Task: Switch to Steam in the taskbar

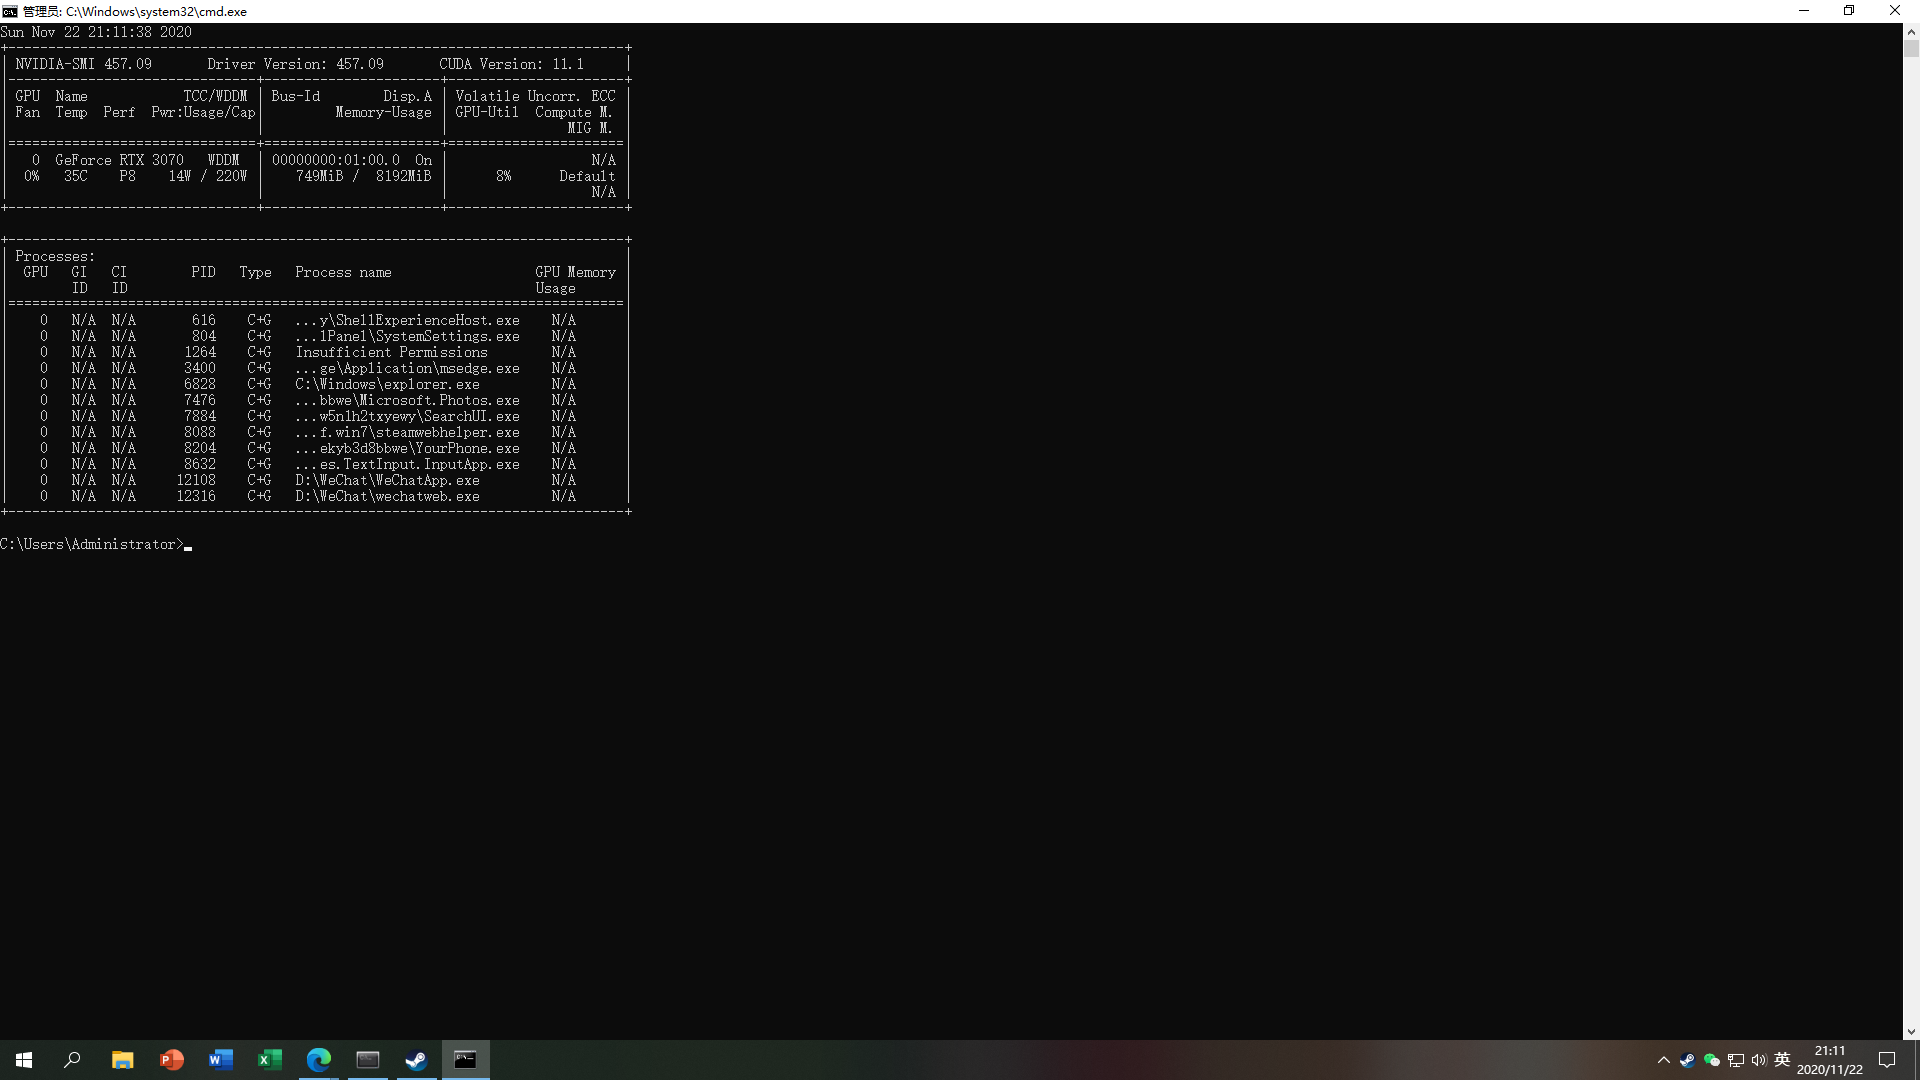Action: click(416, 1060)
